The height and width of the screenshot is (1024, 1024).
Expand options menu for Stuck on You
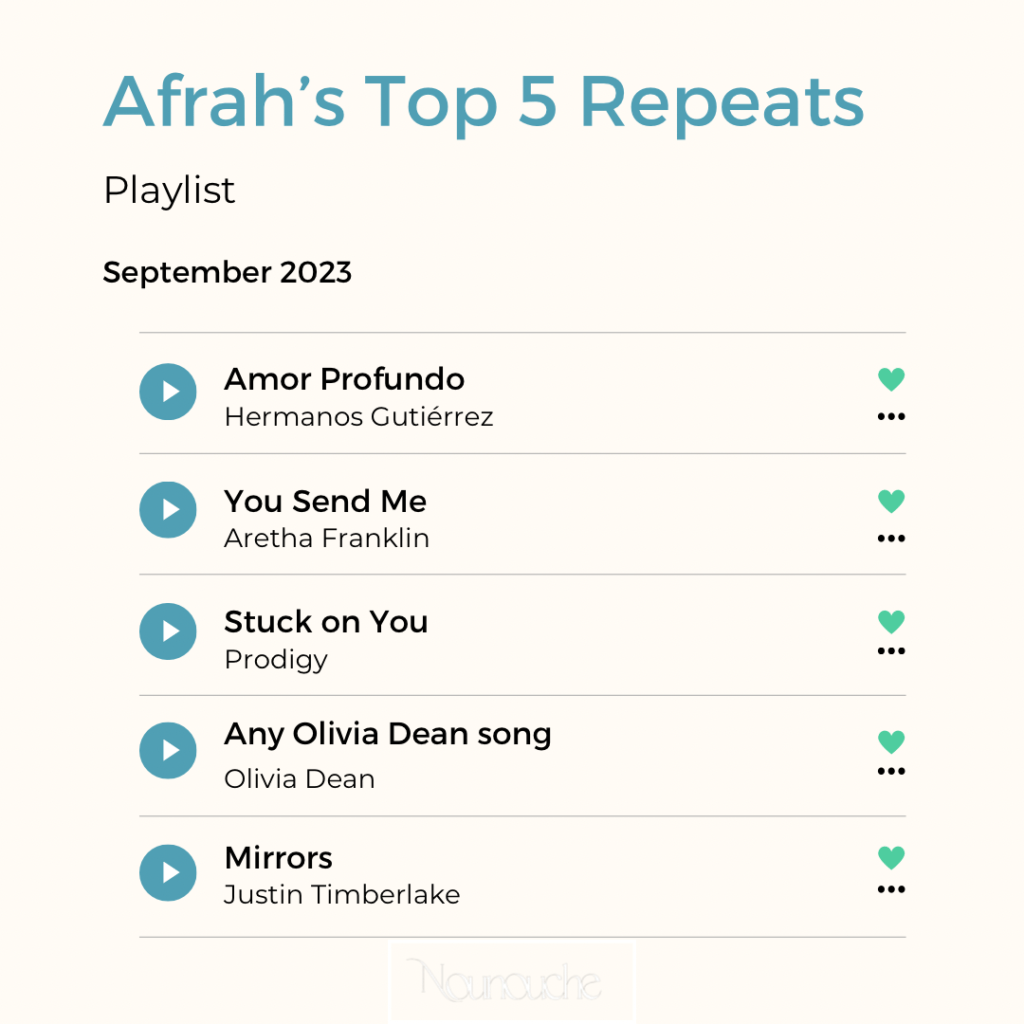click(891, 651)
